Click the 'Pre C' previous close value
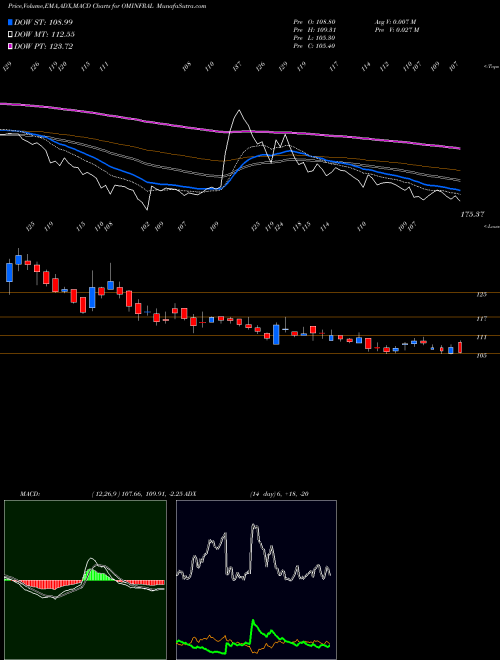The height and width of the screenshot is (660, 500). (314, 46)
